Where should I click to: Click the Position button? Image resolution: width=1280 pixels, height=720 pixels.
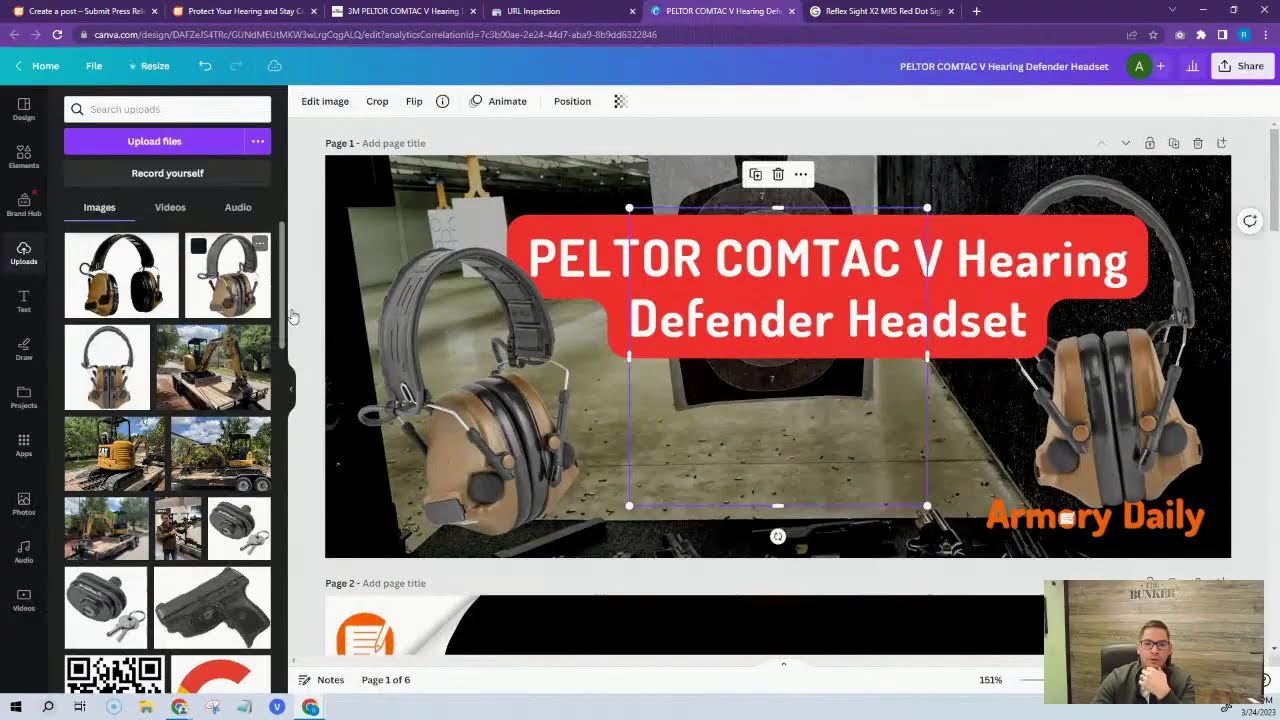click(572, 101)
